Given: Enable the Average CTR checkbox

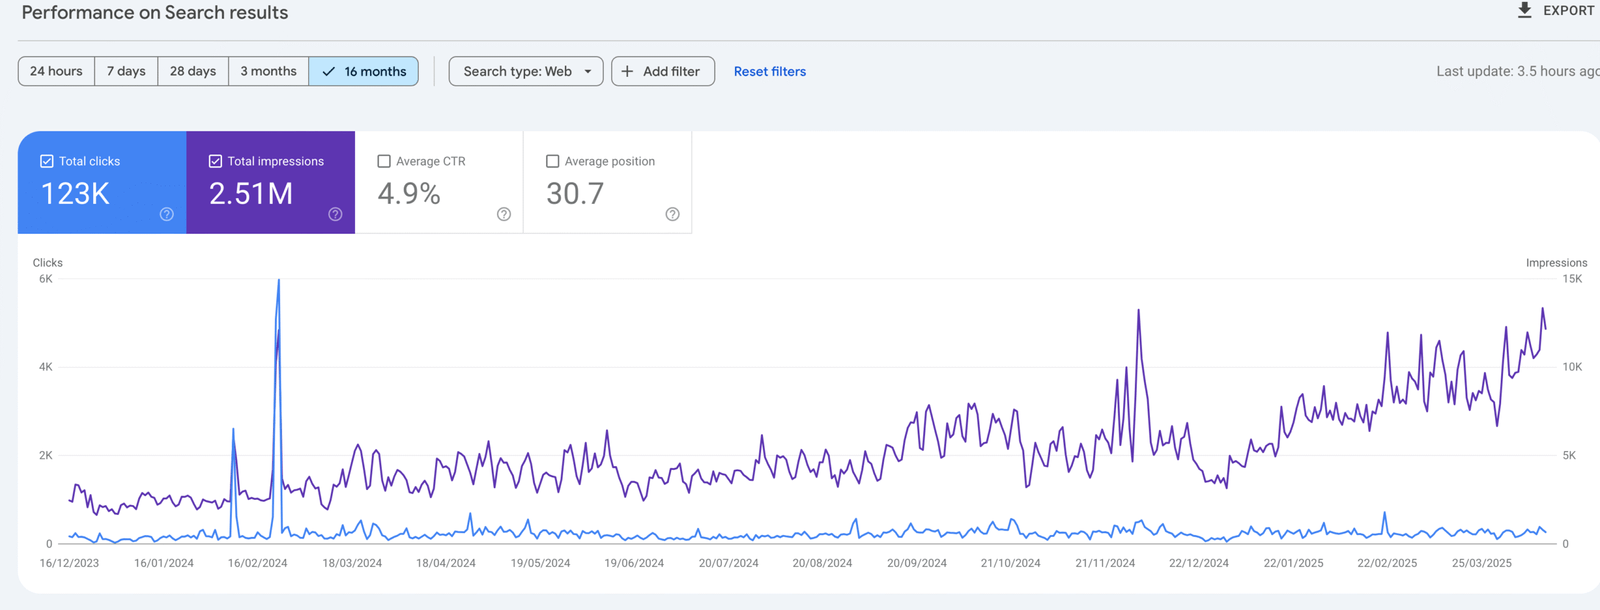Looking at the screenshot, I should [384, 161].
